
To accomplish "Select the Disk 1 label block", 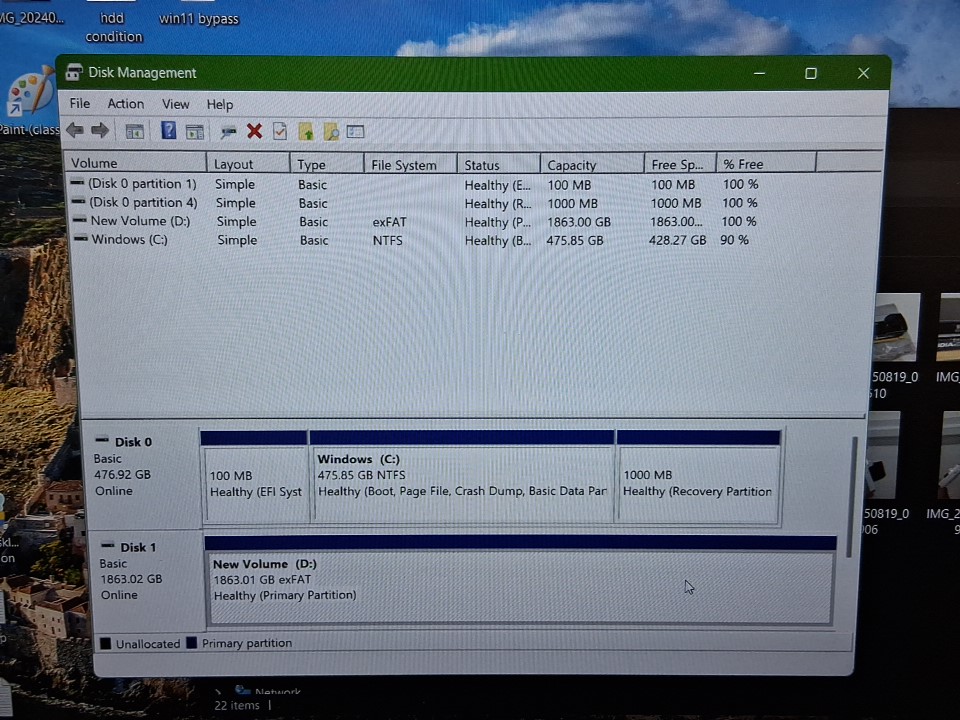I will 147,579.
